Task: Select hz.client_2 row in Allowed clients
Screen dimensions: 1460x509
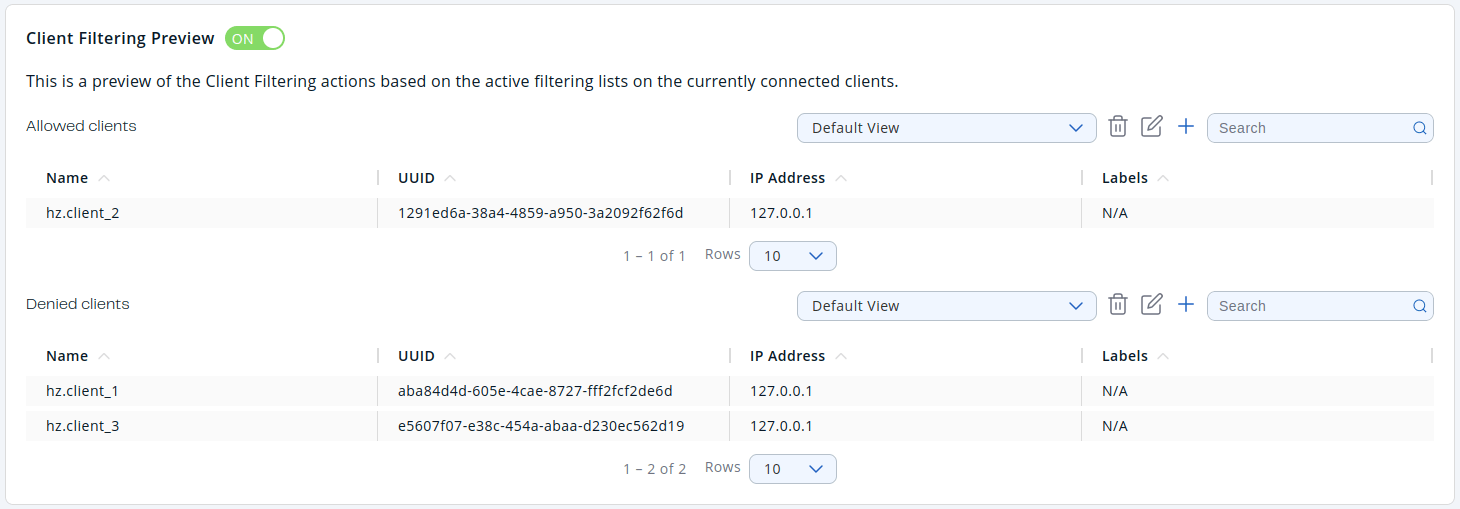Action: [83, 213]
